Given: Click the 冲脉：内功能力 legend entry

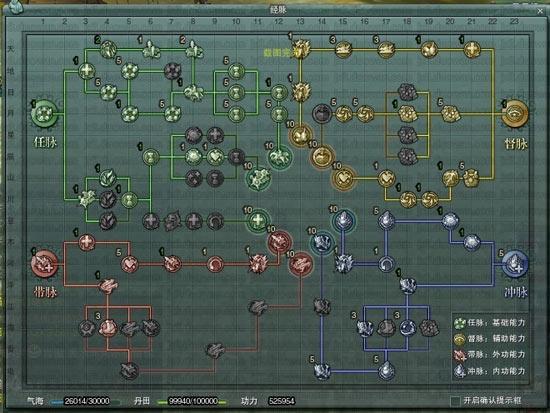Looking at the screenshot, I should click(490, 371).
